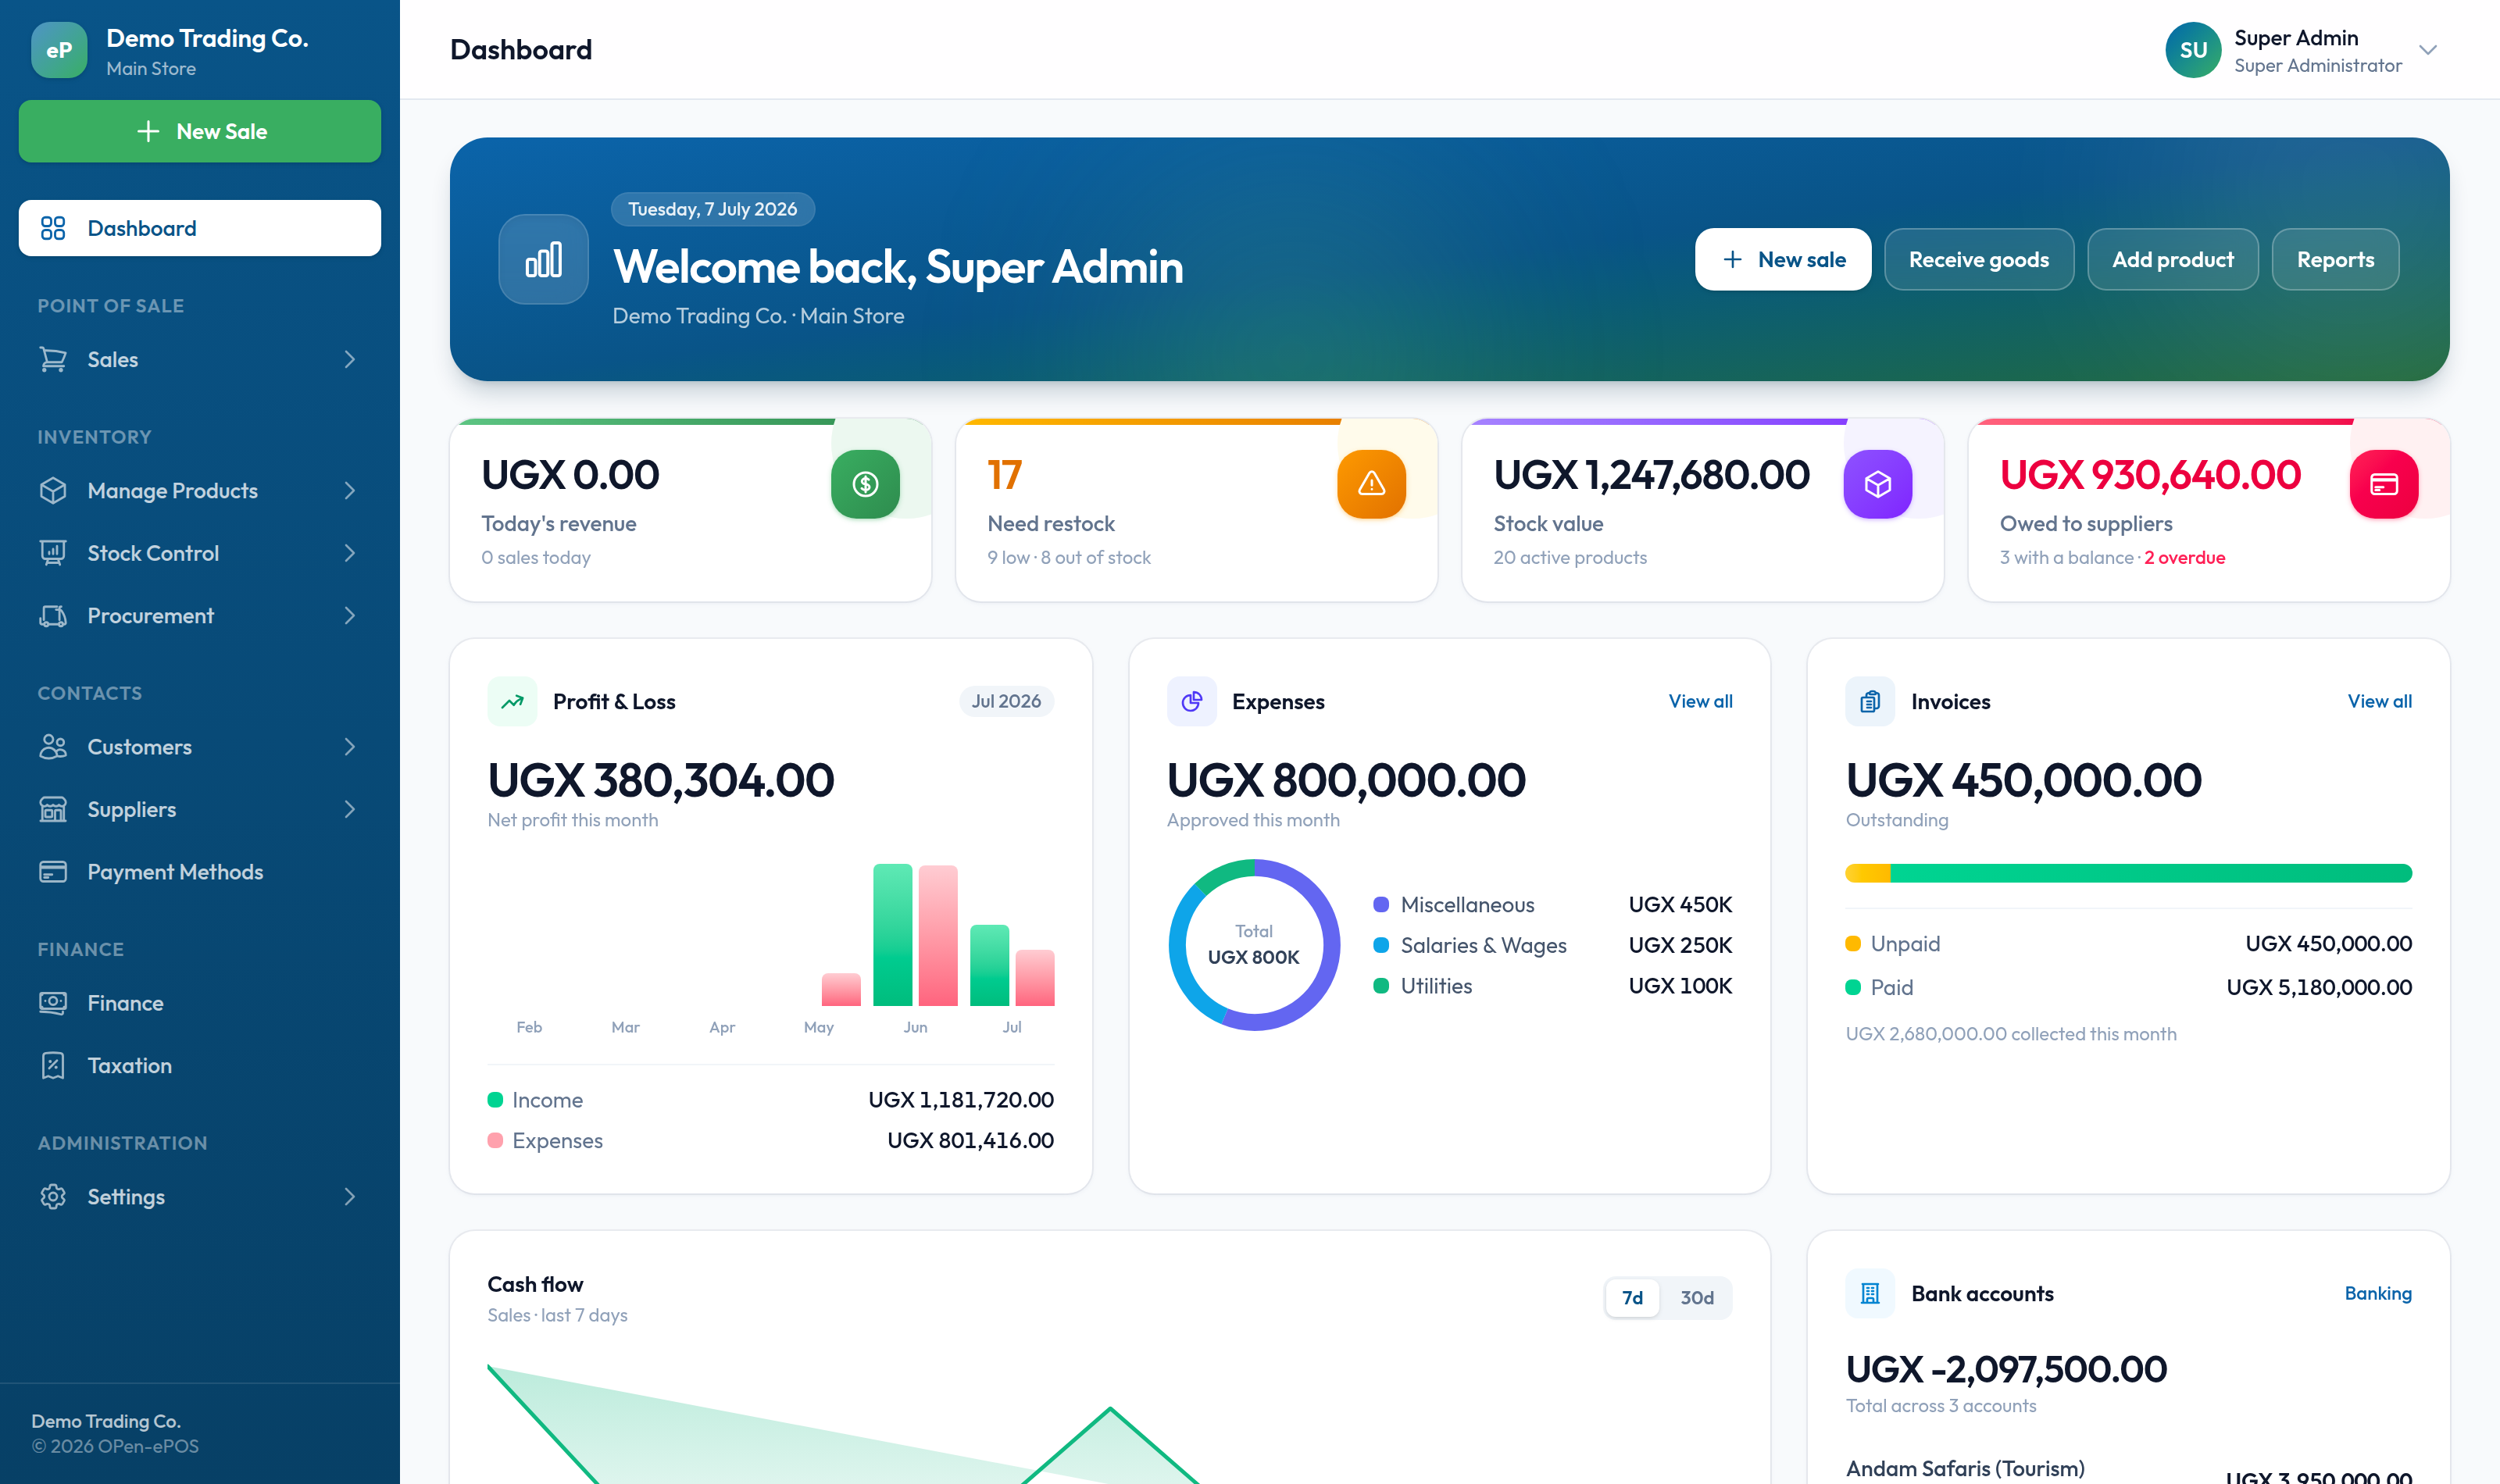Click the UGX 1,181,720.00 income value
The image size is (2500, 1484).
point(960,1099)
